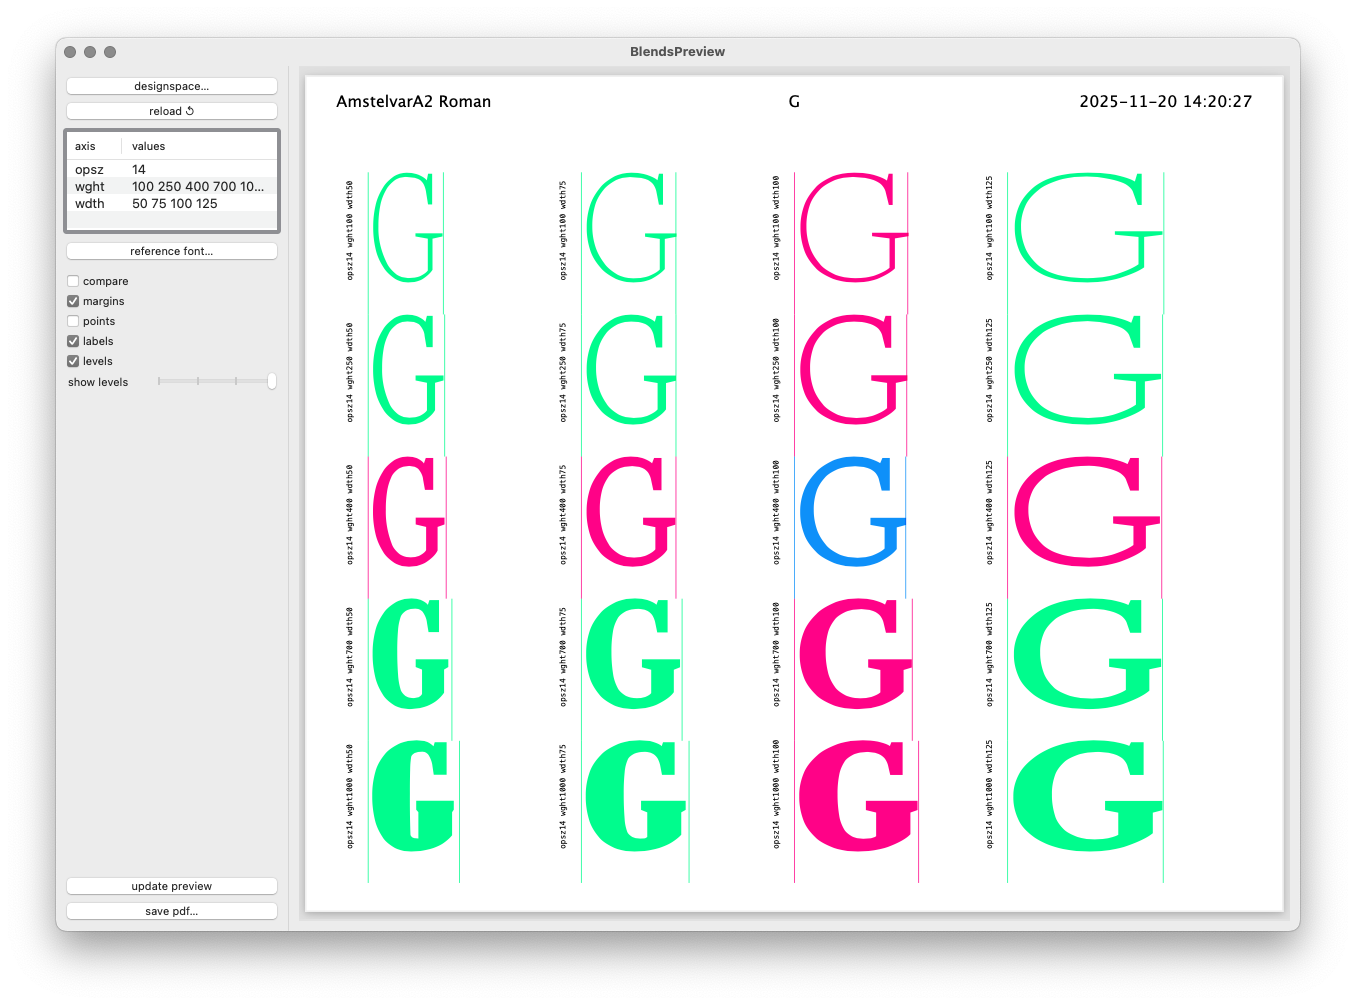The width and height of the screenshot is (1356, 1005).
Task: Reload the designspace with the reload button
Action: coord(172,111)
